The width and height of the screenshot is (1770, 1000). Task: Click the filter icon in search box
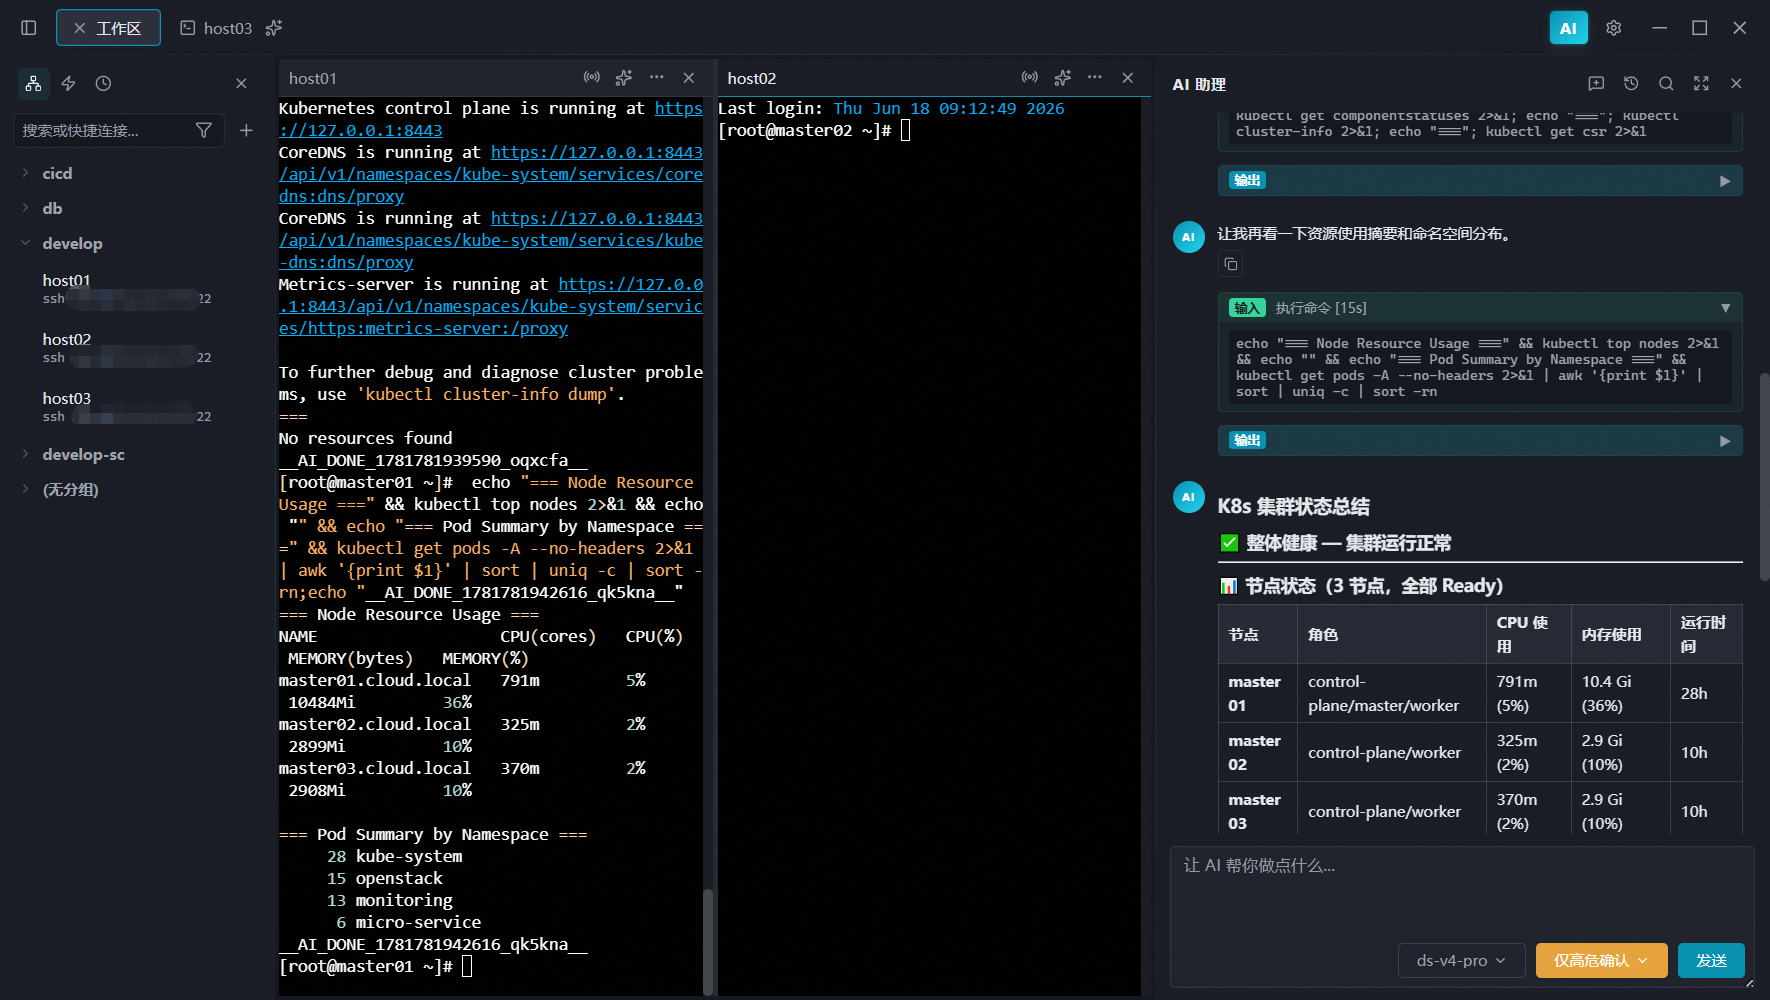tap(204, 130)
